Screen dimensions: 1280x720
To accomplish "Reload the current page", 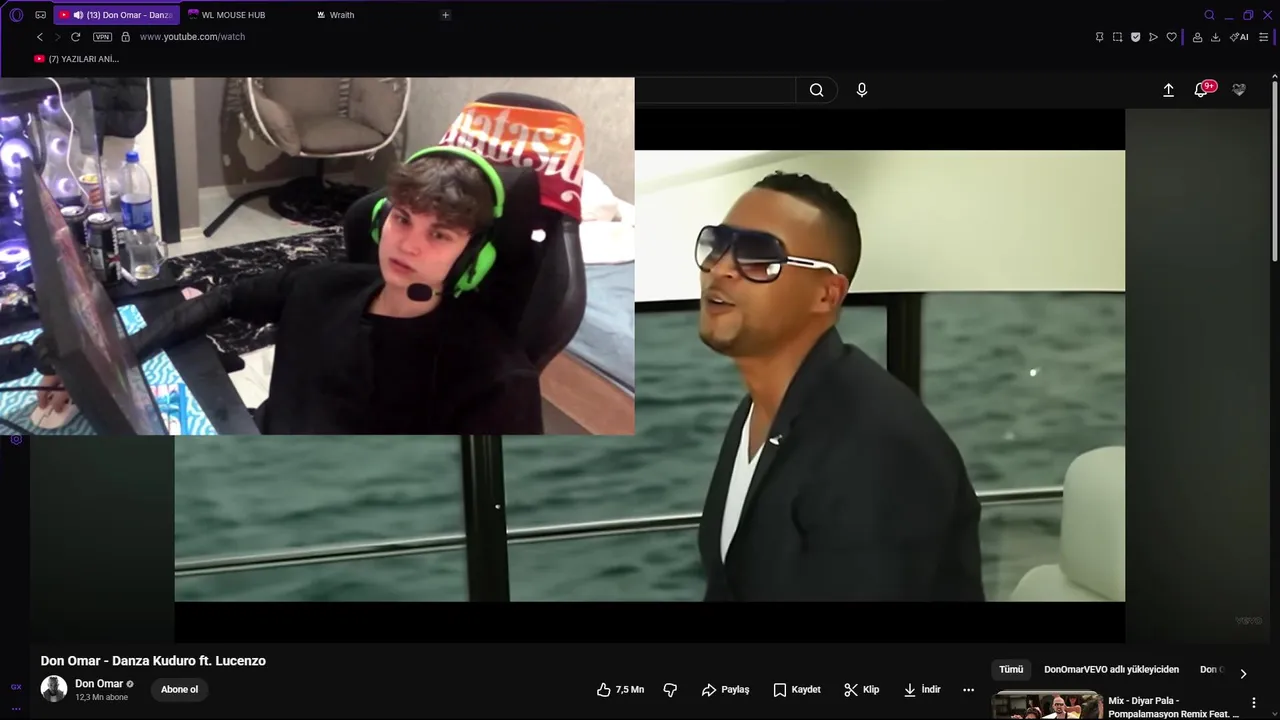I will (75, 37).
